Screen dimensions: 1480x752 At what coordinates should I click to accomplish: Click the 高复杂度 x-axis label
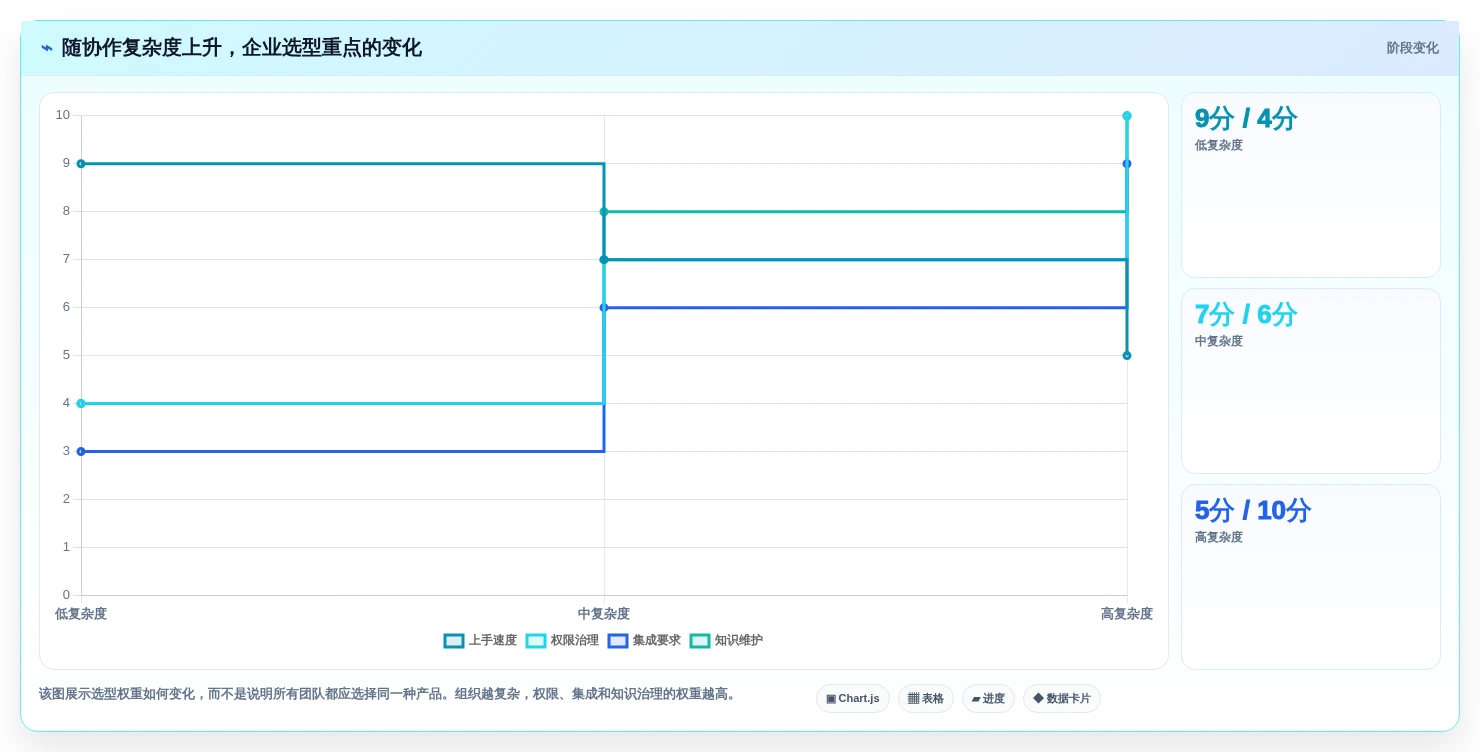pos(1127,614)
